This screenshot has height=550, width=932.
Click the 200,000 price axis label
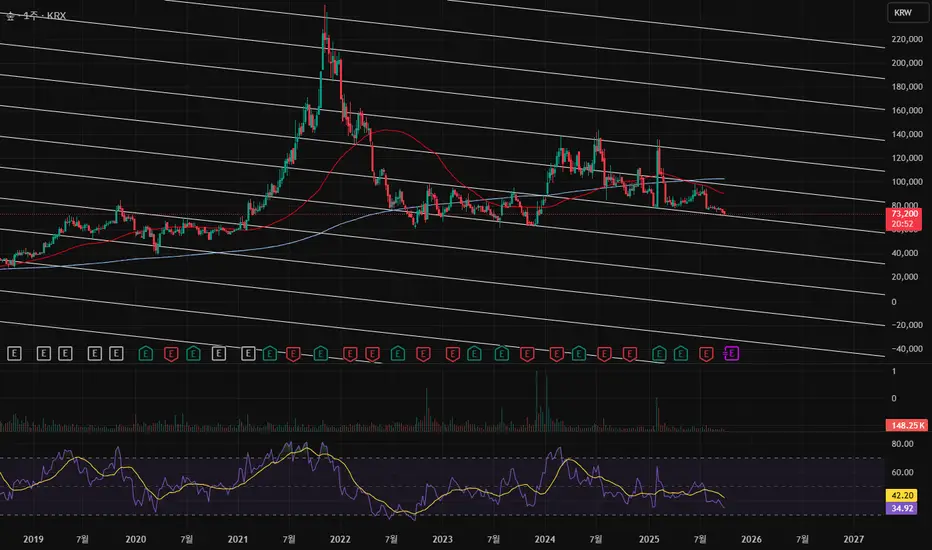point(907,63)
